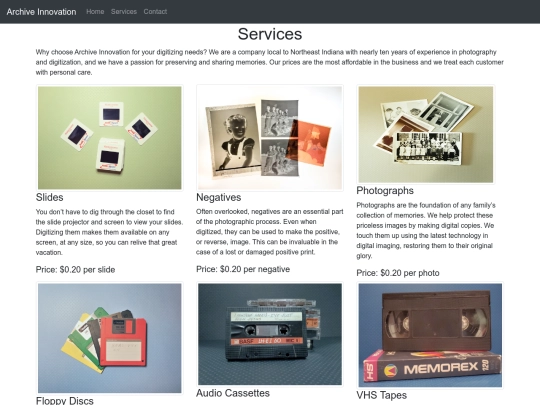
Task: Click the price per slide text
Action: click(x=75, y=270)
